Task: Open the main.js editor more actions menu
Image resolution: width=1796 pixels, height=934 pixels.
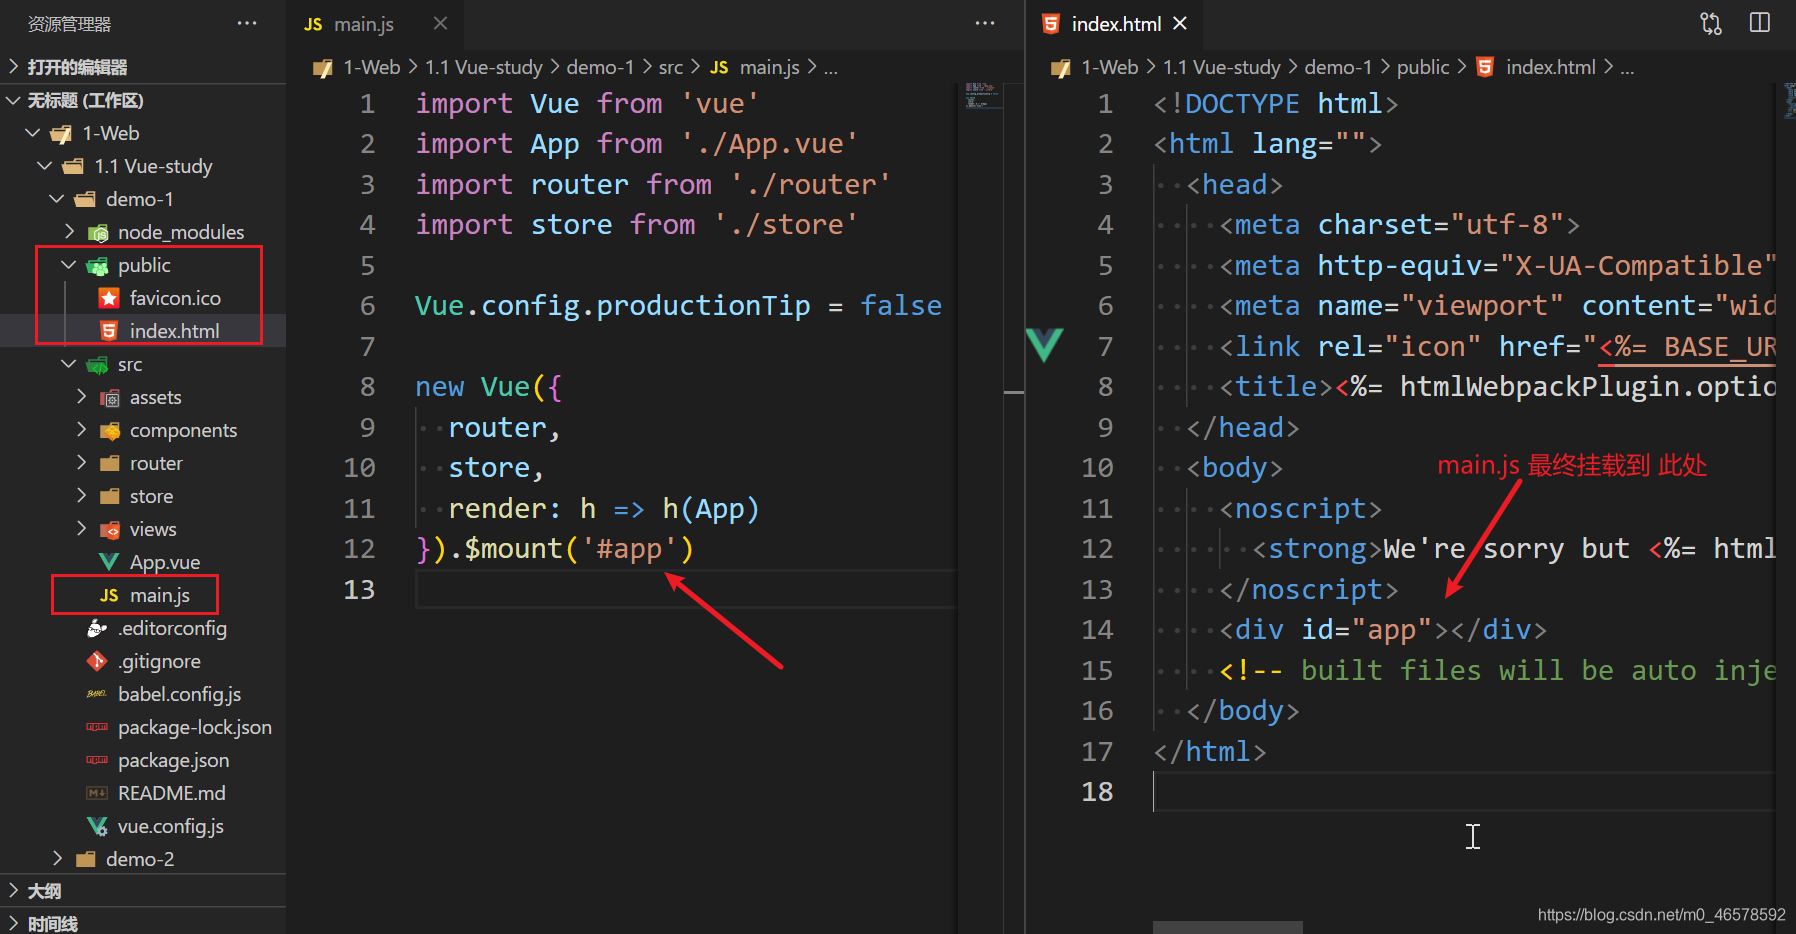Action: 985,23
